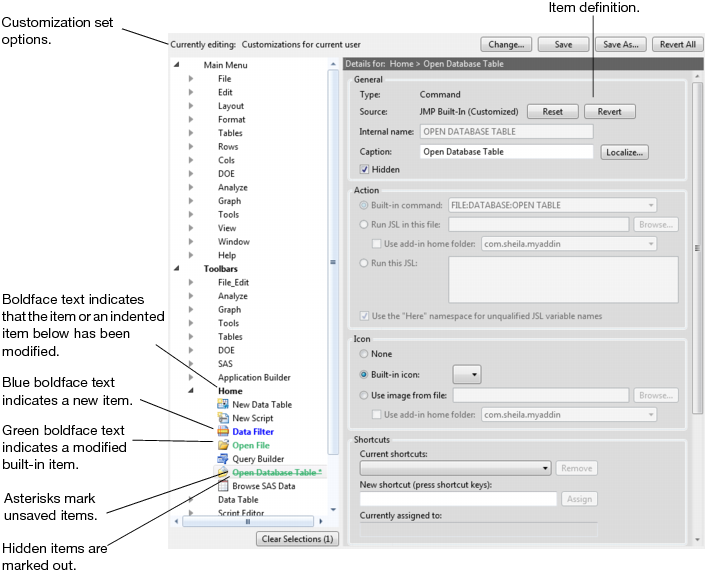Click the Save As... button
This screenshot has height=576, width=707.
point(620,45)
